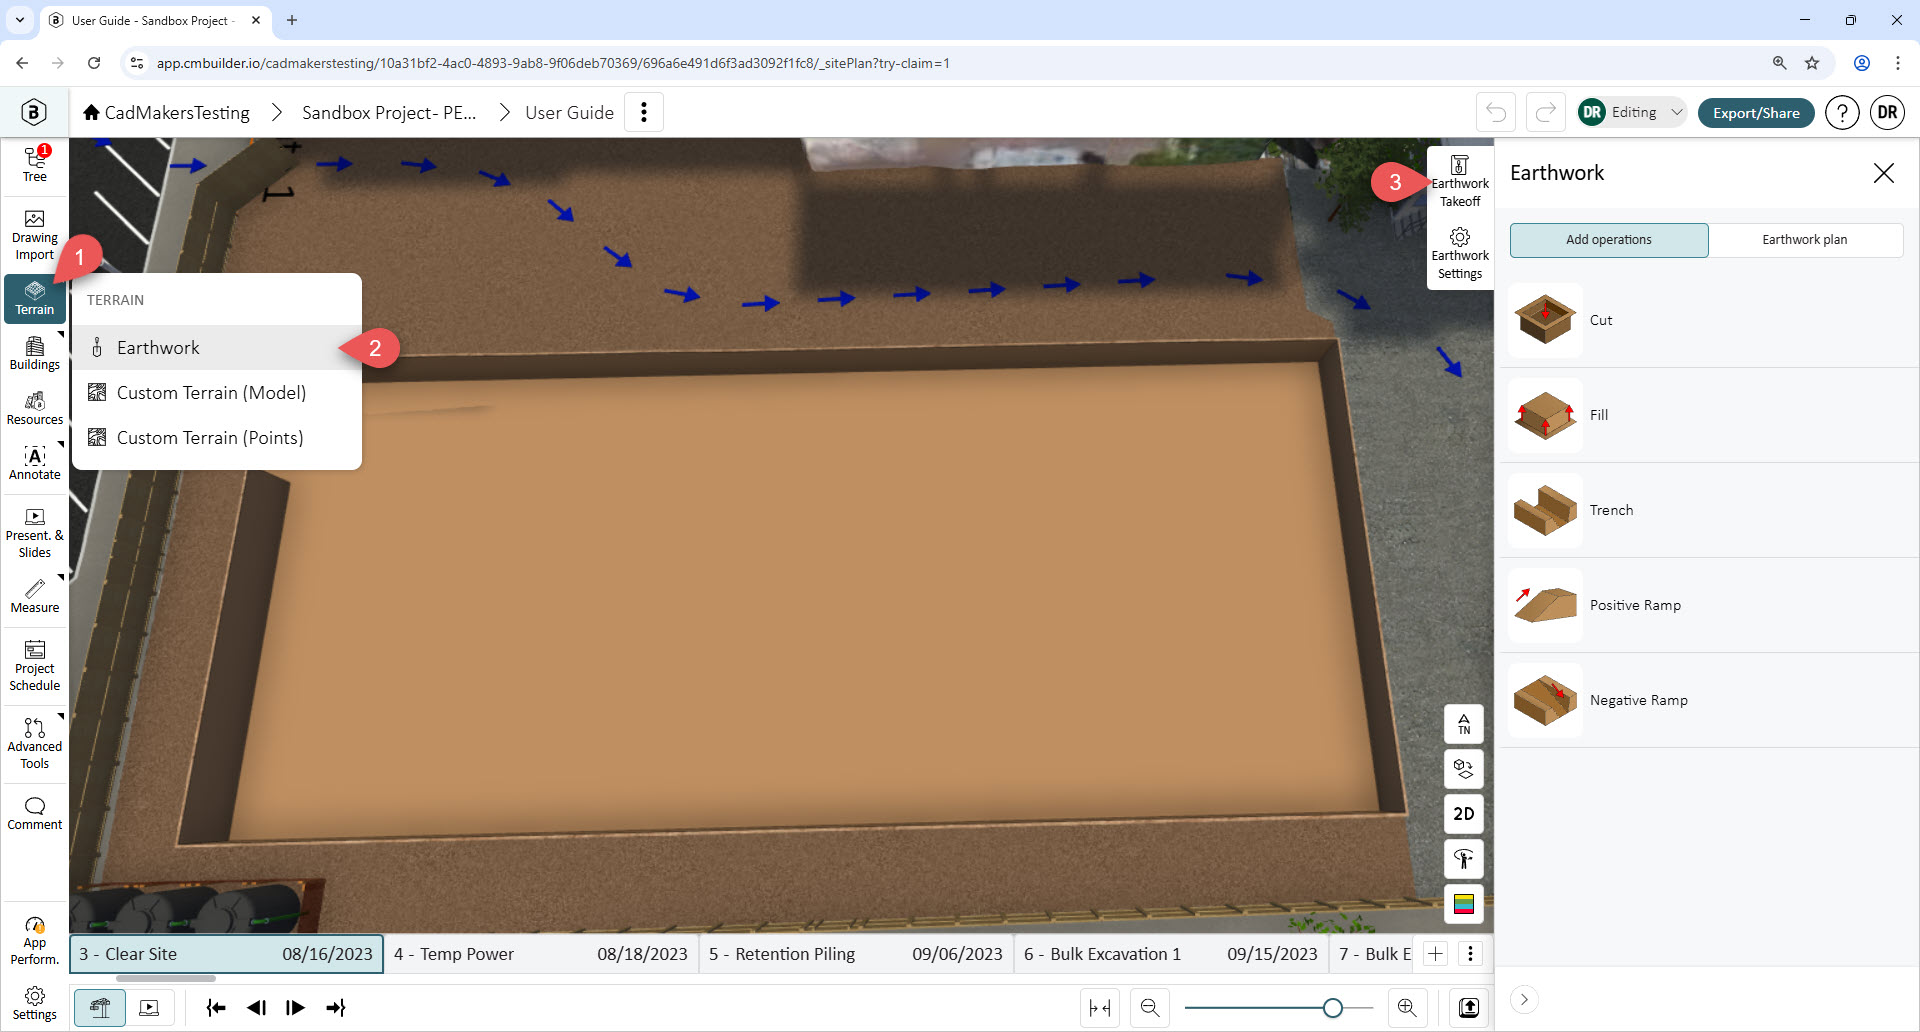
Task: Jump to first timeline step
Action: click(216, 1008)
